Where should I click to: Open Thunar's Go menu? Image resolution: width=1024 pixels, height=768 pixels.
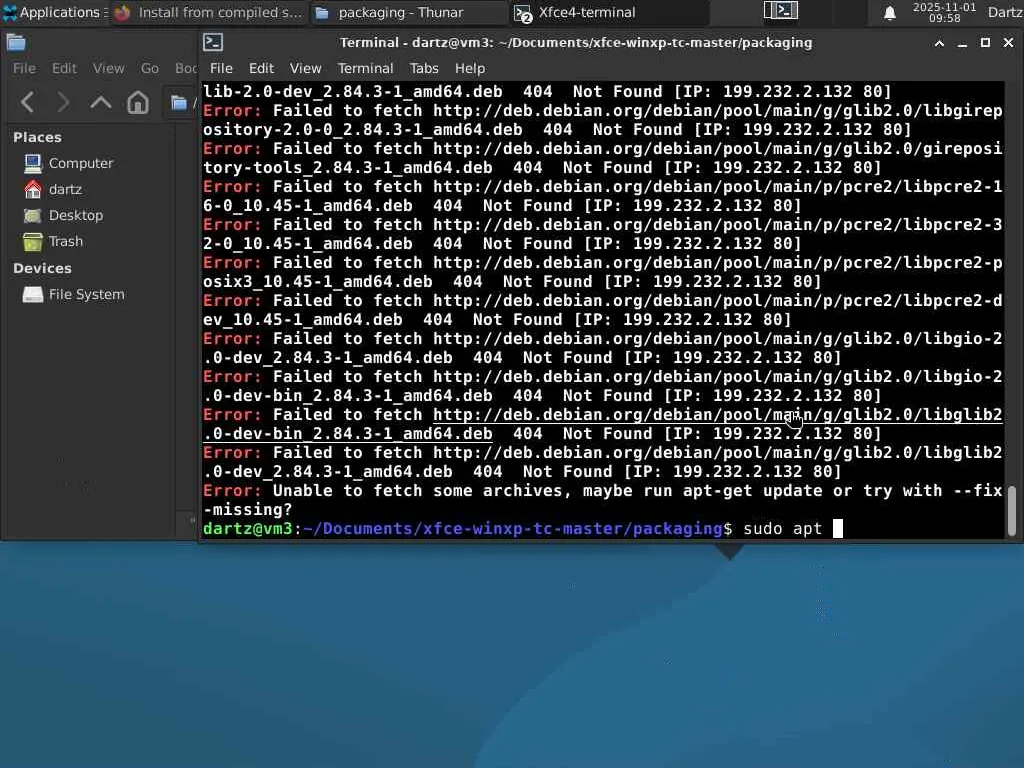150,68
